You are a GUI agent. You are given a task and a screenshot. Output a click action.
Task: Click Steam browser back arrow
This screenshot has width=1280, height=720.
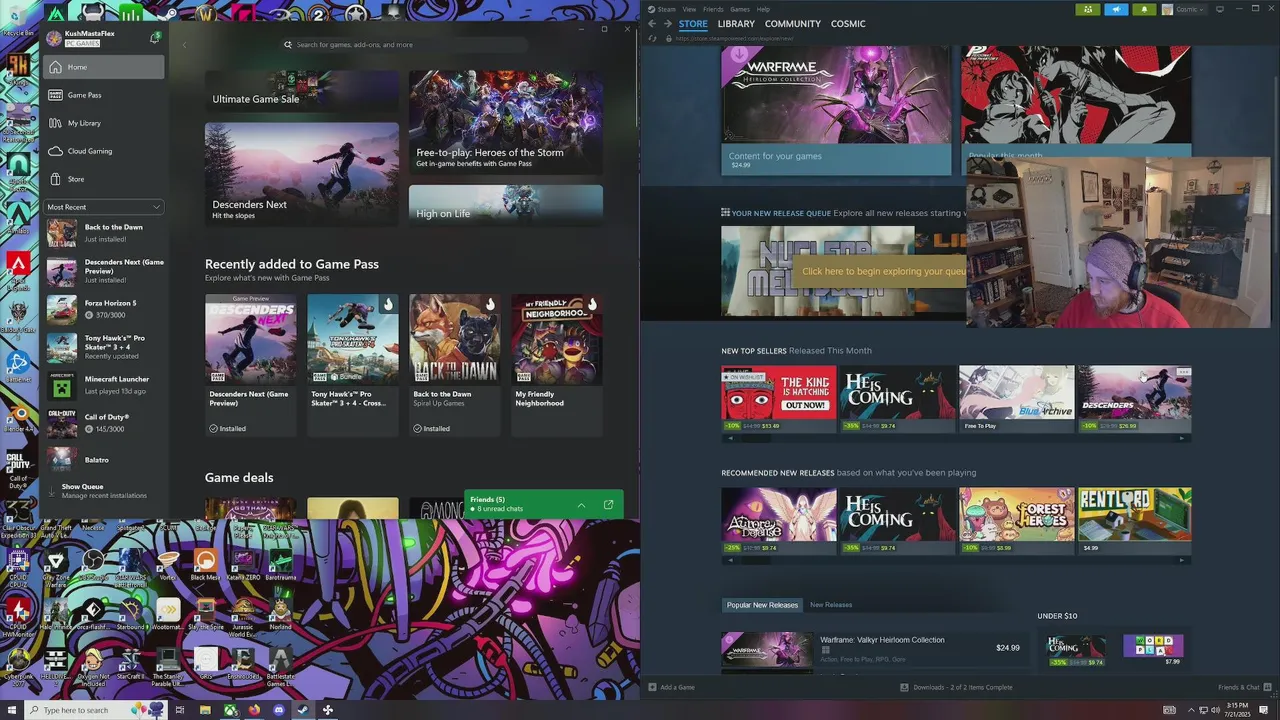click(652, 24)
